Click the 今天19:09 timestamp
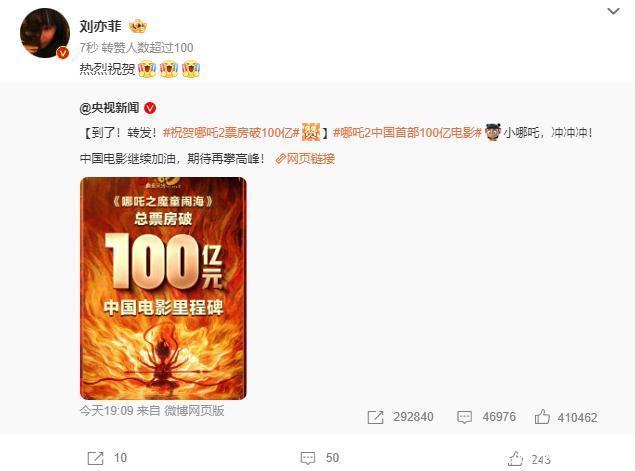 (107, 411)
